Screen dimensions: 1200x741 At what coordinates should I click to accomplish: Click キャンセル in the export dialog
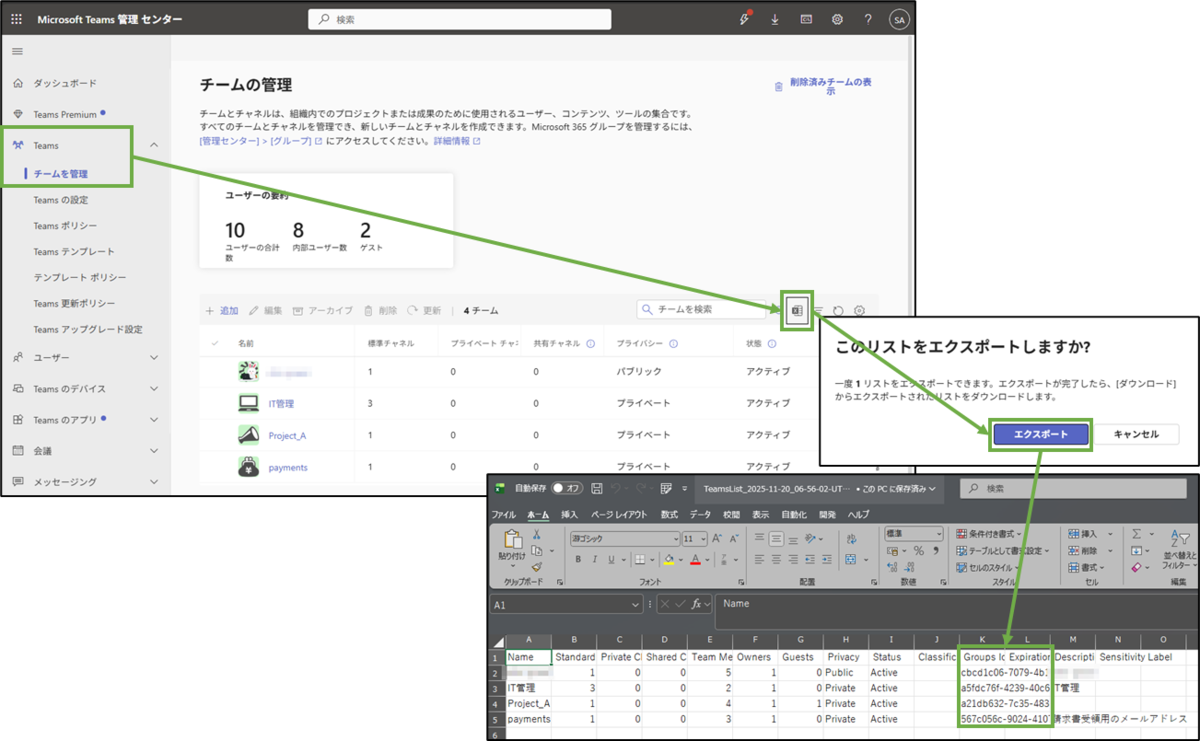[1136, 434]
